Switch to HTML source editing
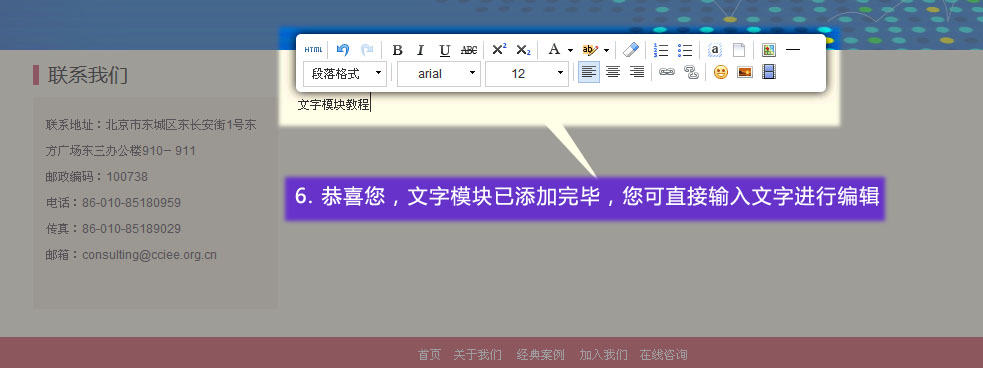This screenshot has width=983, height=368. (x=313, y=50)
